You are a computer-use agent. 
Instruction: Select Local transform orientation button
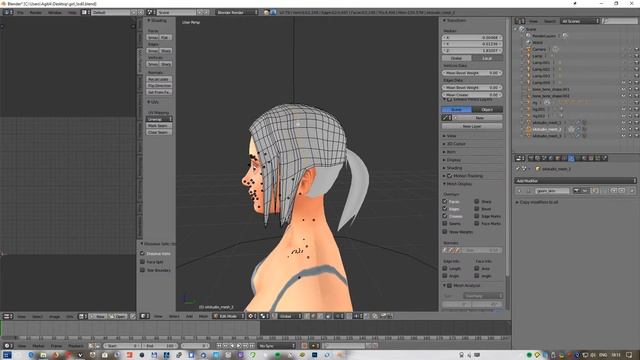[x=487, y=58]
